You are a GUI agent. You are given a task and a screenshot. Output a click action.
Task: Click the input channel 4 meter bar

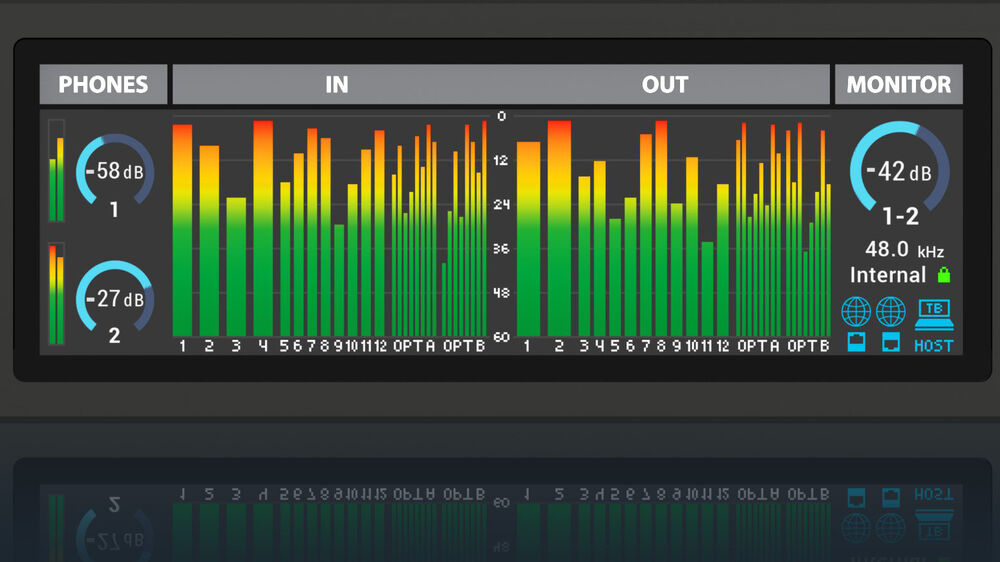(263, 228)
